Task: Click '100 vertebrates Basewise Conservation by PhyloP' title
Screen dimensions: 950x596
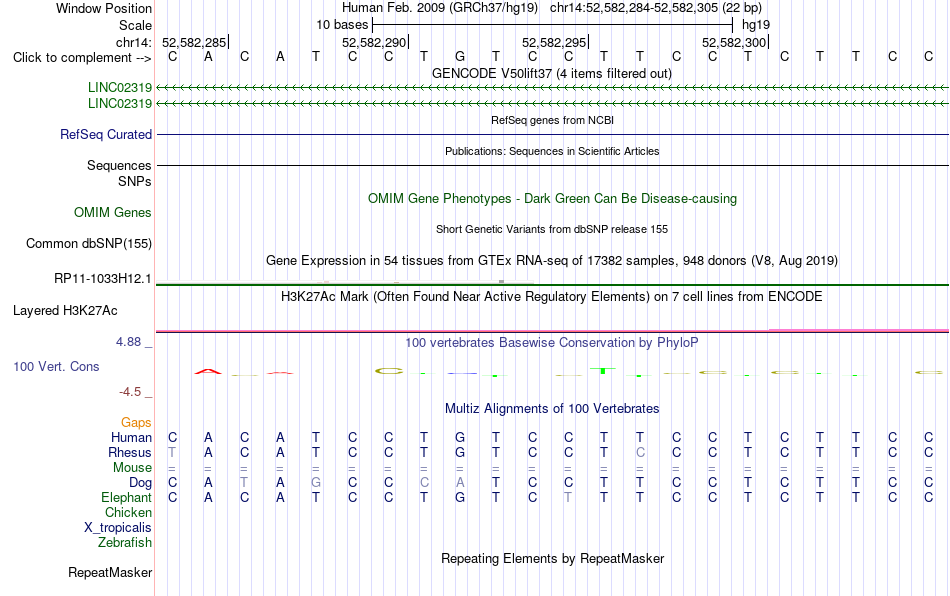Action: click(x=552, y=343)
